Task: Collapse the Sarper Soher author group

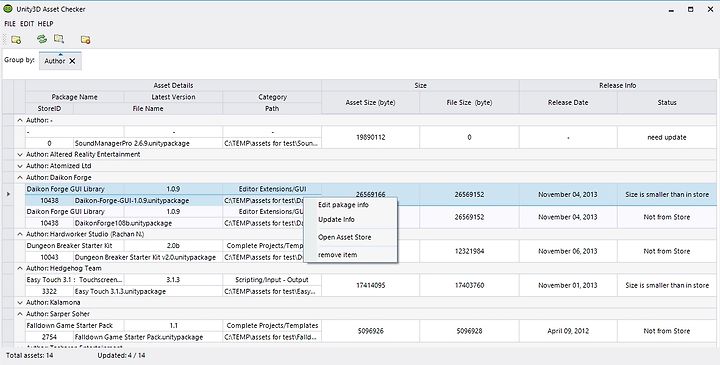Action: [x=20, y=314]
